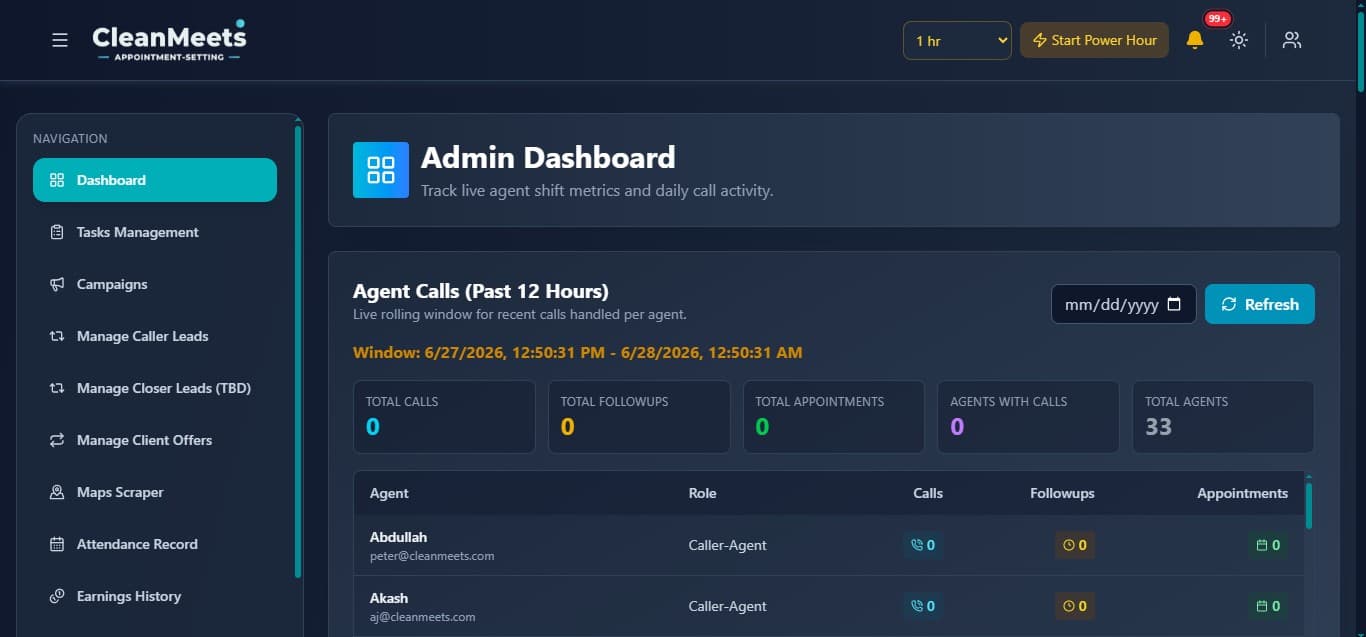Open Attendance Record page
The image size is (1366, 637).
155,544
